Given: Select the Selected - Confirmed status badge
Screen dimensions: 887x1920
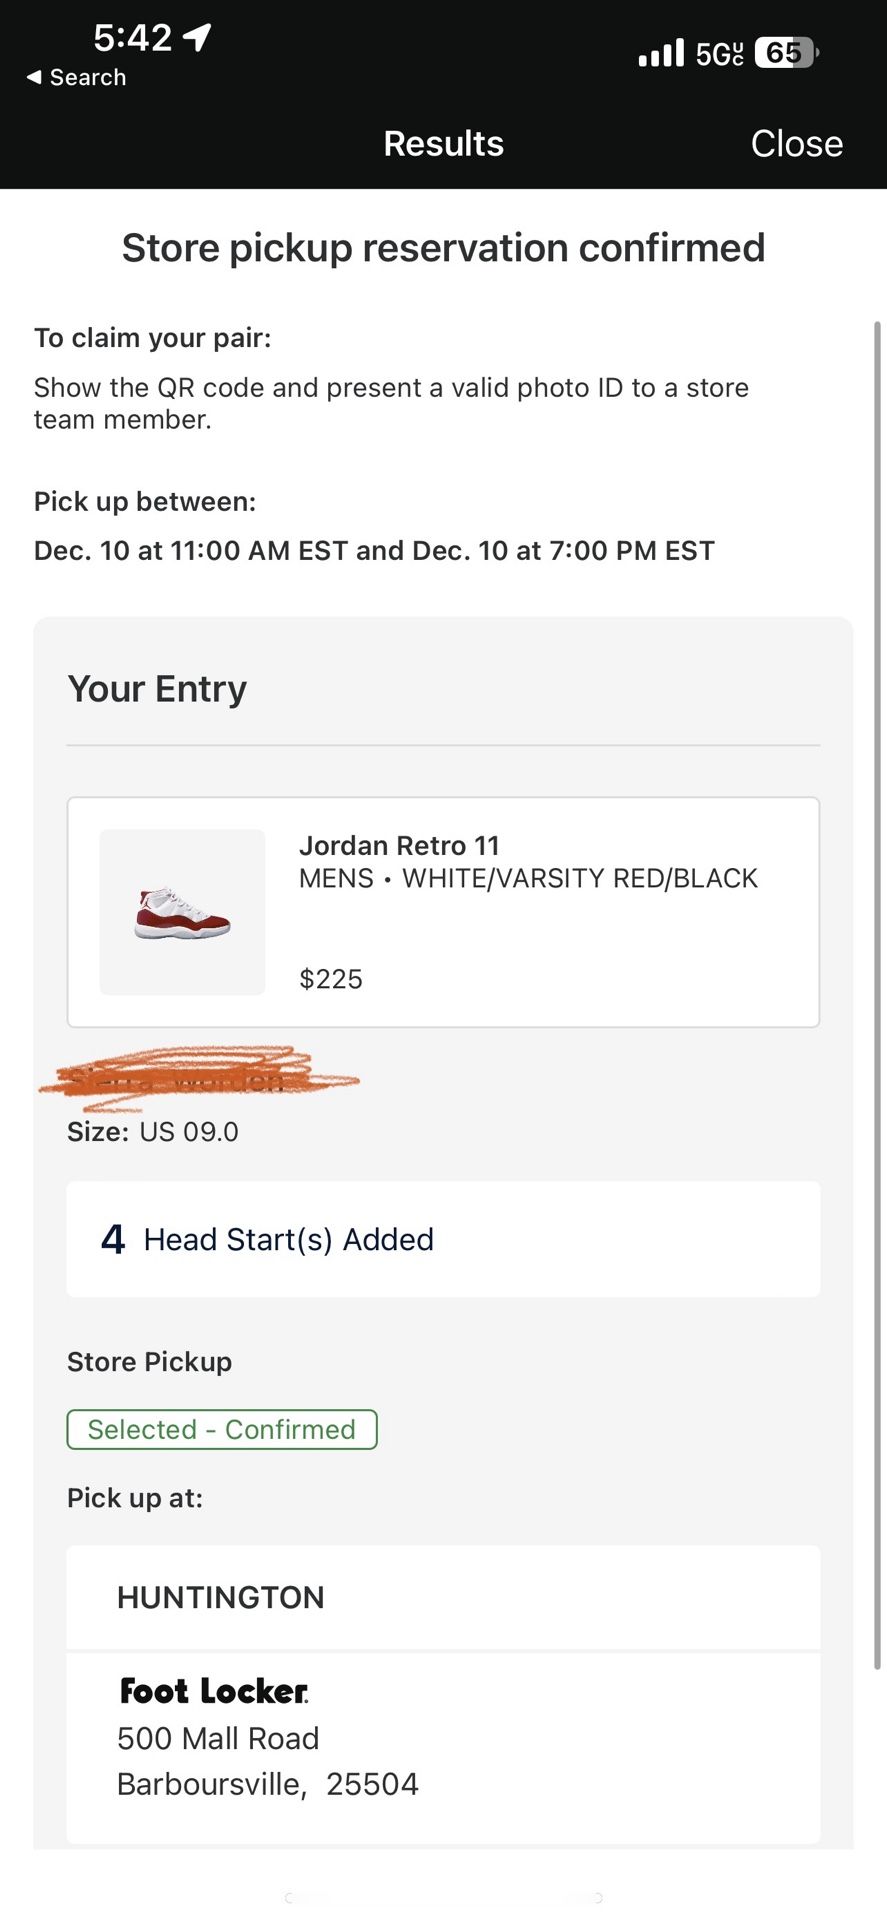Looking at the screenshot, I should click(222, 1429).
